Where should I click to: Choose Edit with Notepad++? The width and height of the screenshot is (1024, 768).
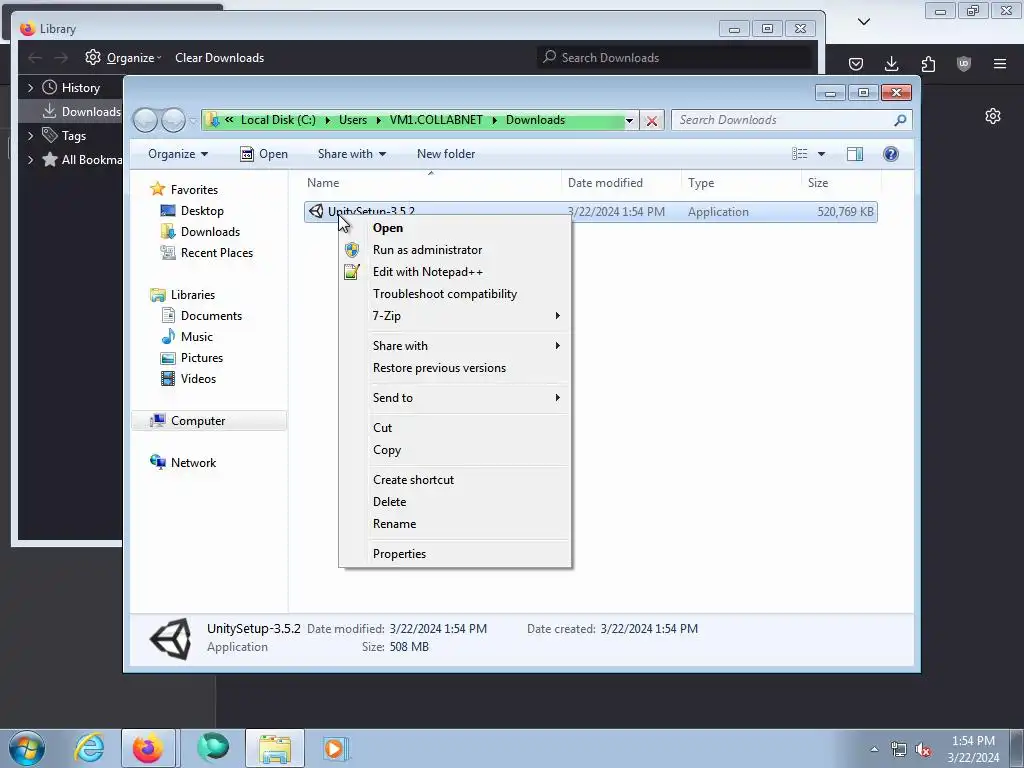(428, 272)
